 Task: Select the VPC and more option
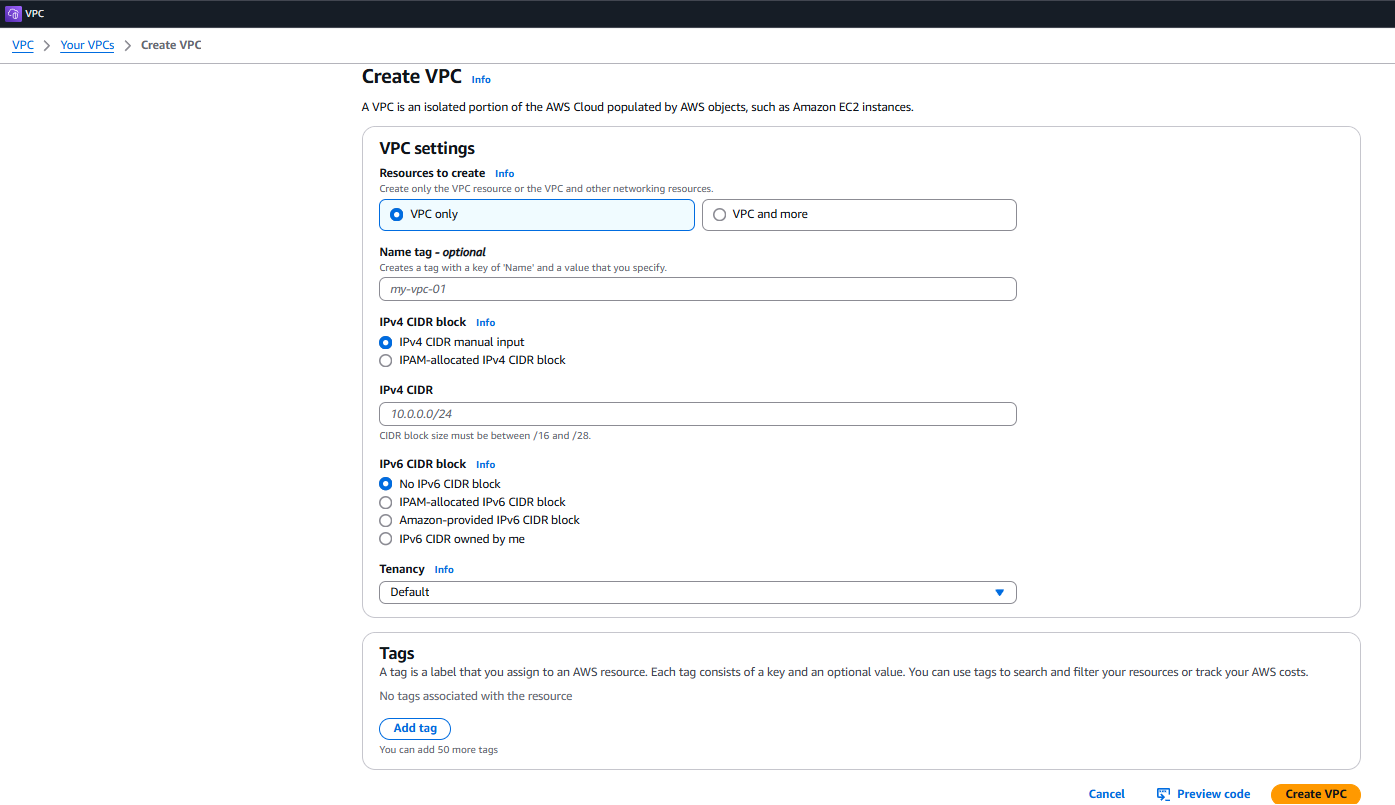(x=719, y=214)
